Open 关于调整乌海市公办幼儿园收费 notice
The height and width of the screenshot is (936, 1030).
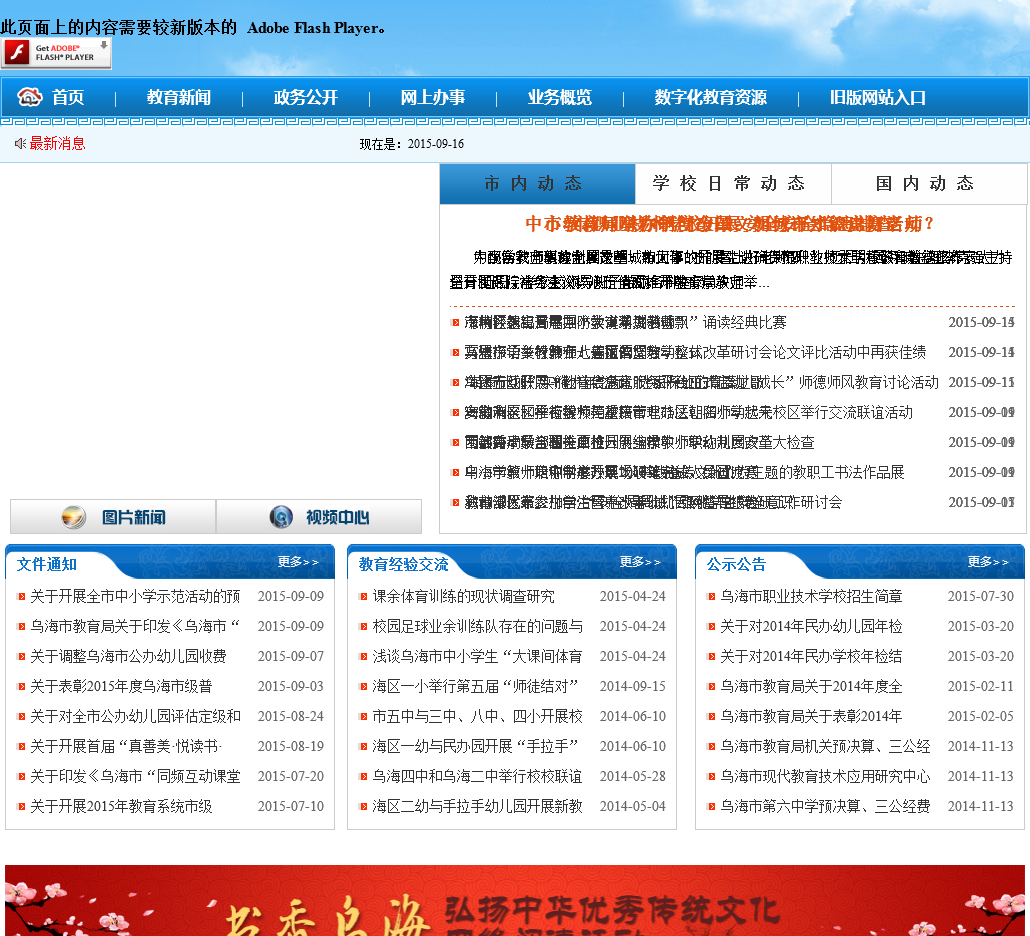point(128,656)
